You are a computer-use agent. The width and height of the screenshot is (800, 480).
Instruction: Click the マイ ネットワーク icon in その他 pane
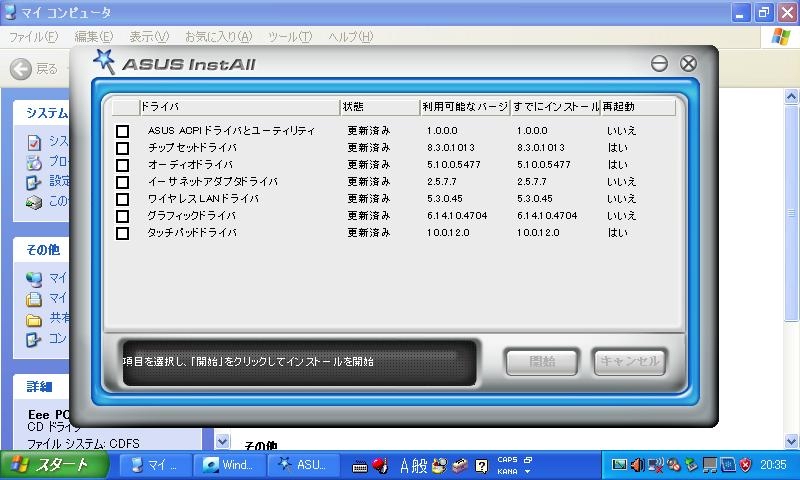click(34, 279)
